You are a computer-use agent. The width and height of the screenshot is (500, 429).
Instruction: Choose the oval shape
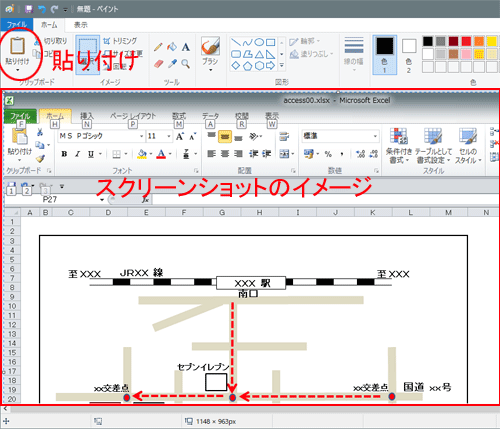[259, 42]
